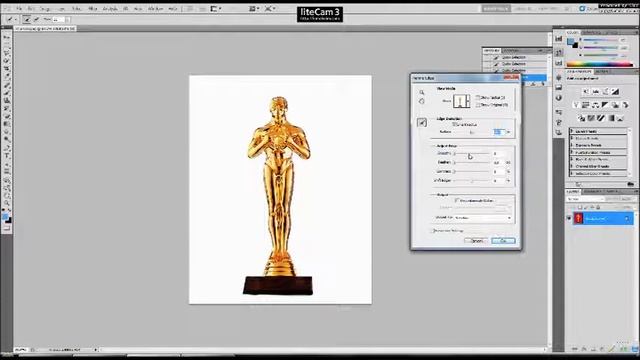The image size is (640, 360).
Task: Open the File menu
Action: [x=19, y=9]
